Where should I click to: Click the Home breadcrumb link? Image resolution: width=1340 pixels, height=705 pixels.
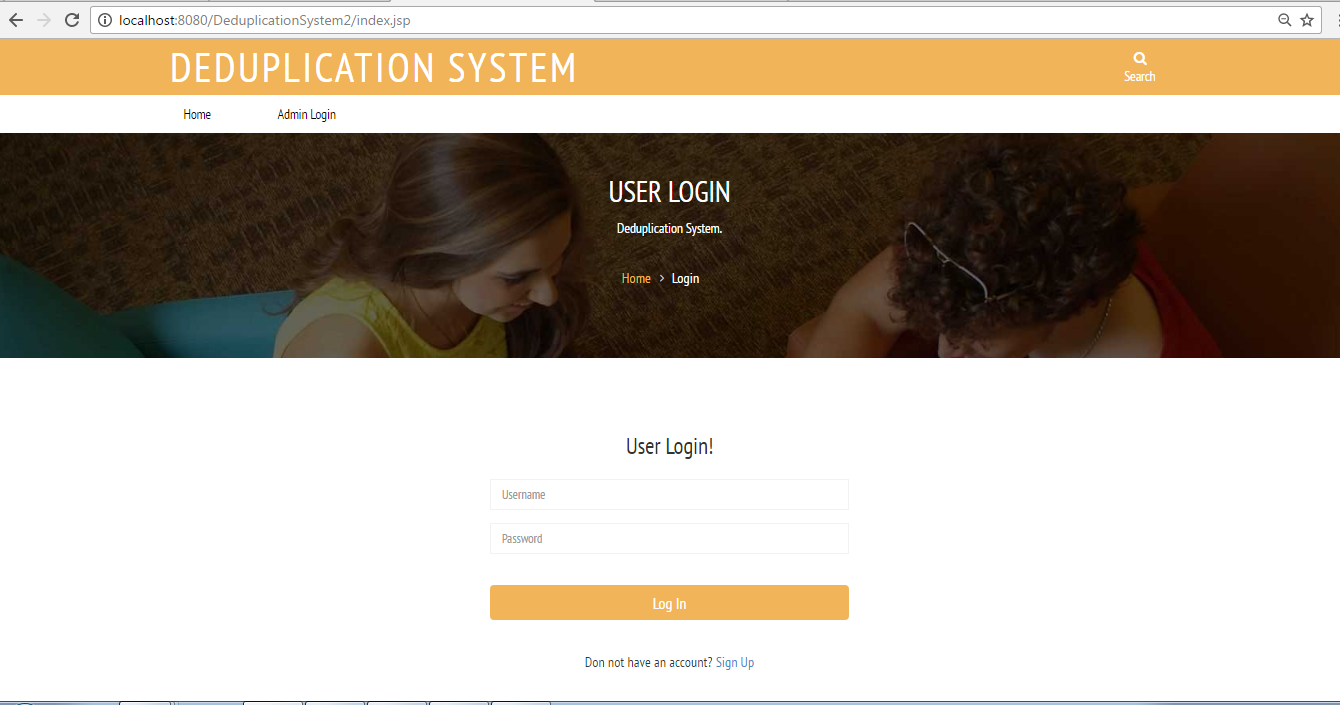(x=636, y=279)
